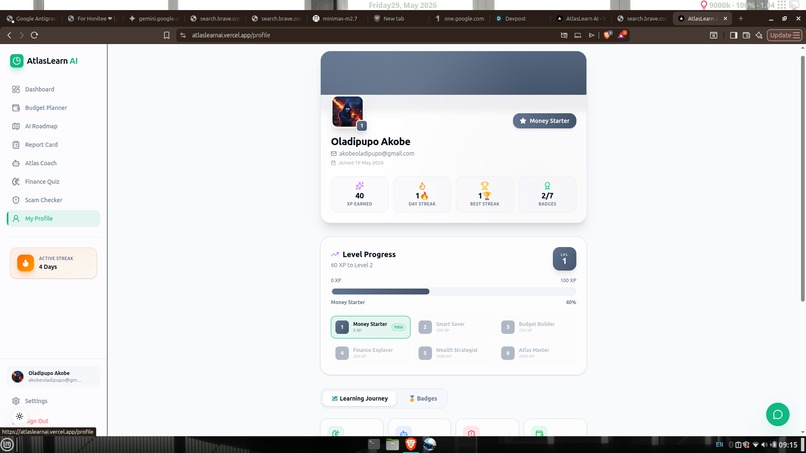Click the akobeoladipupo@gmail.com email link
Viewport: 806px width, 453px height.
coord(376,153)
